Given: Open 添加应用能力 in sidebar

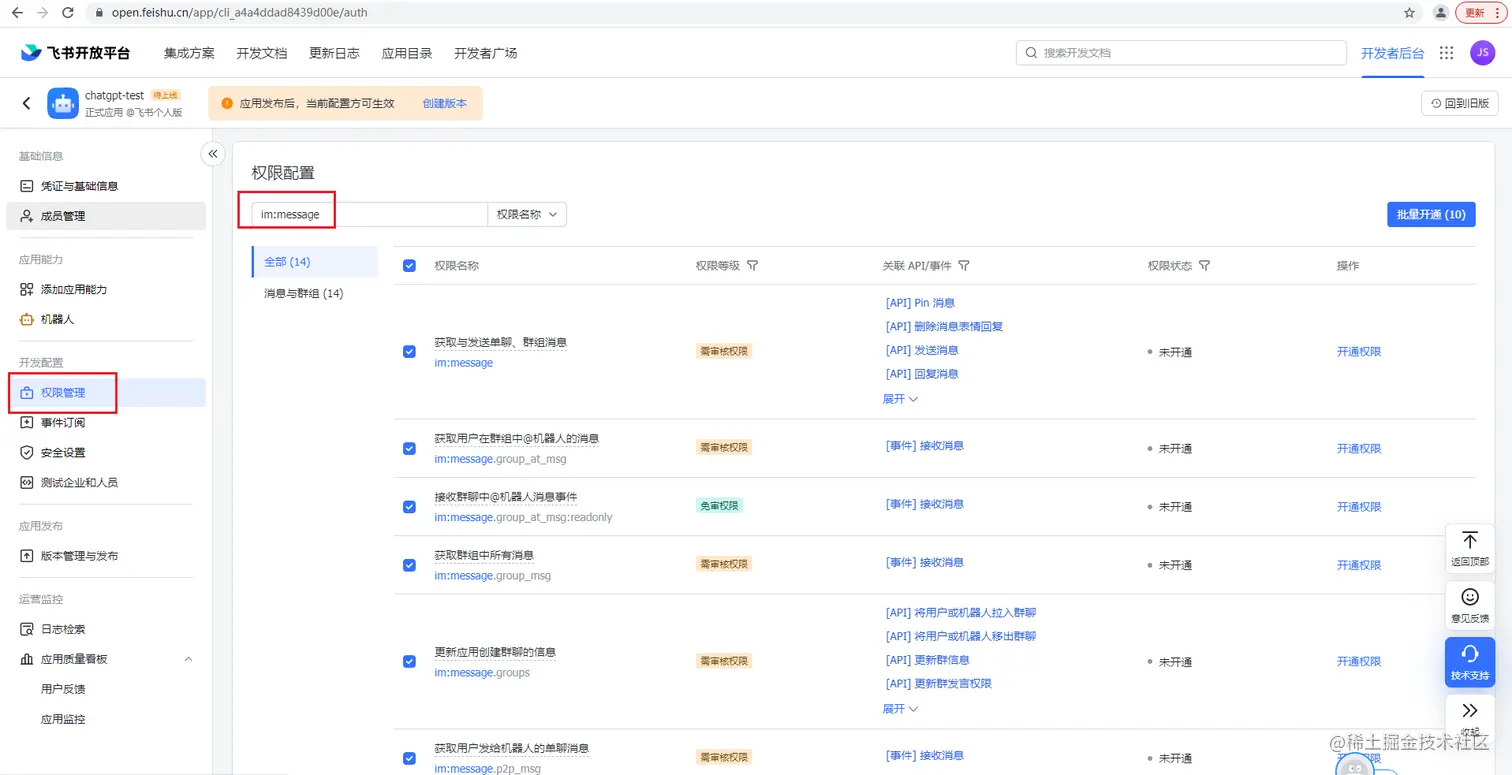Looking at the screenshot, I should click(106, 289).
